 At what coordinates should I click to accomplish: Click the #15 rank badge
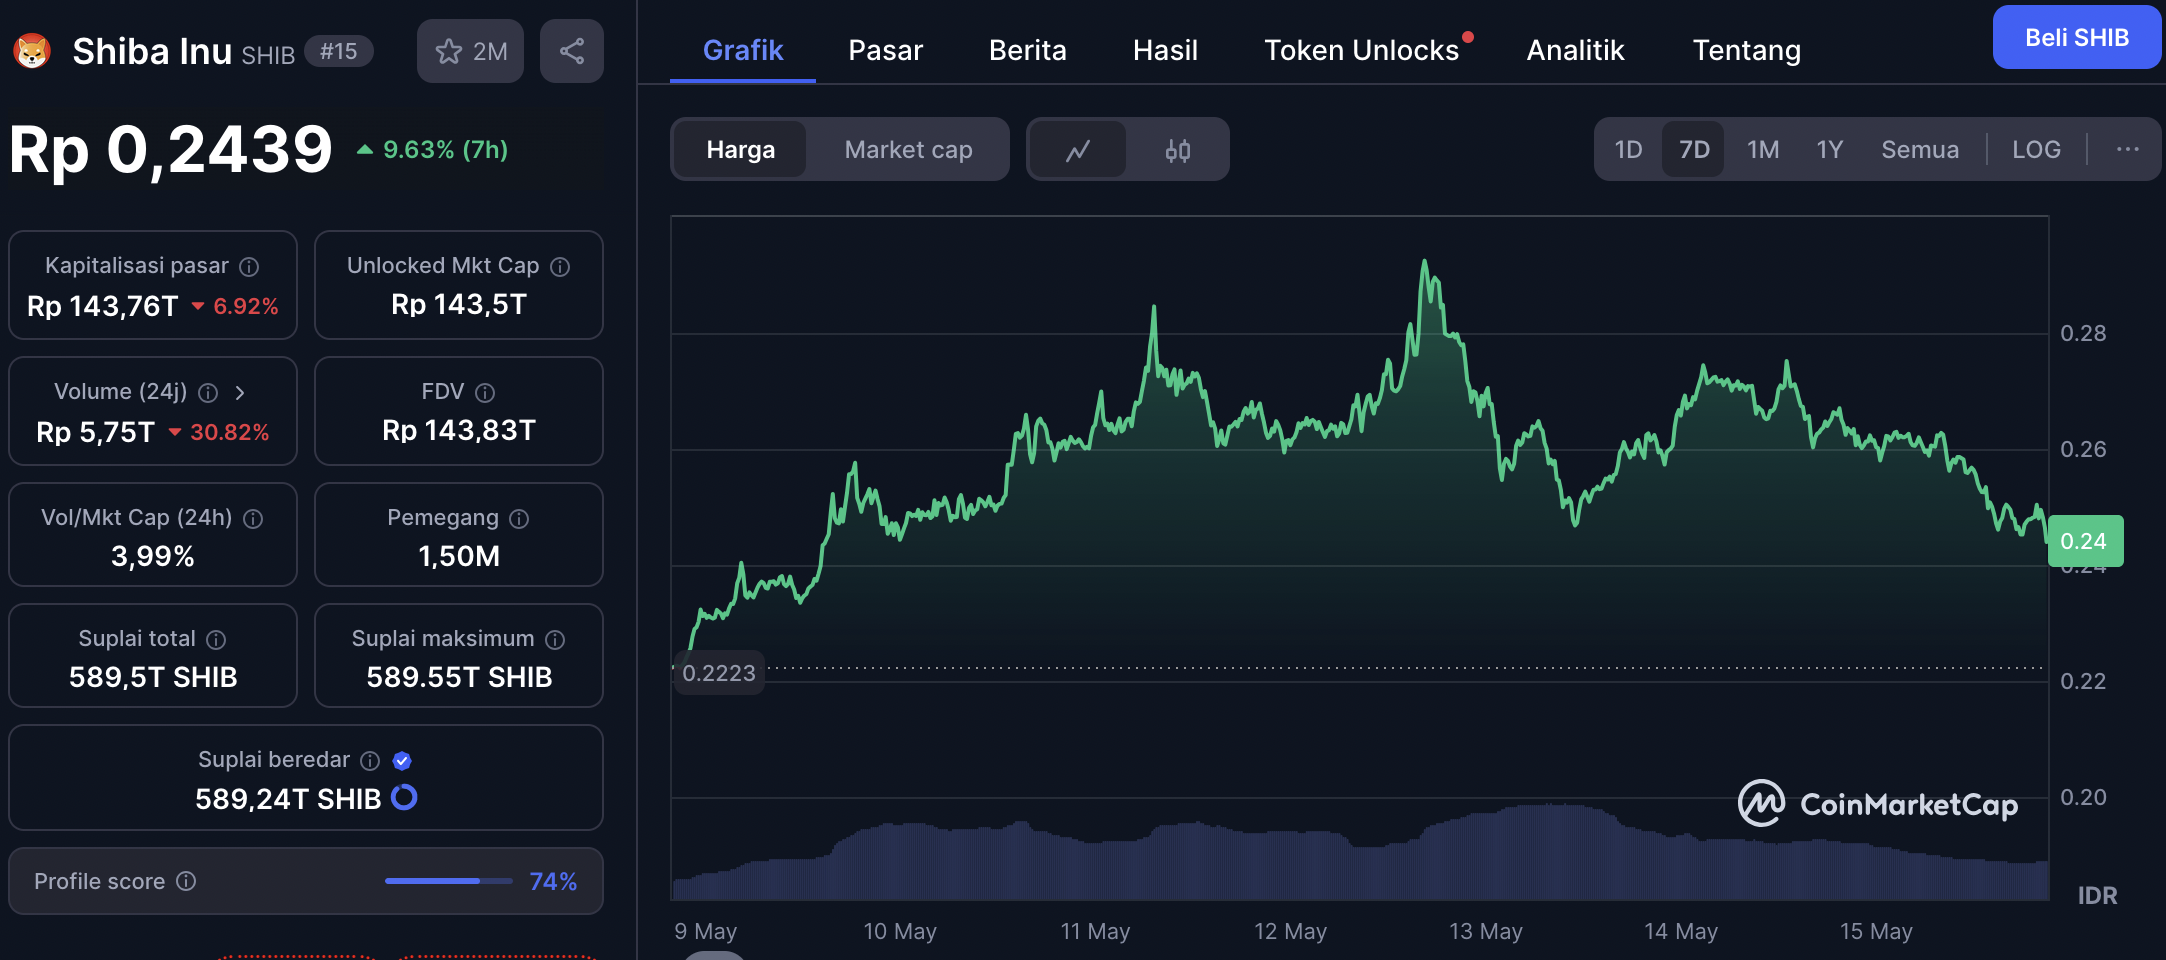[x=339, y=51]
